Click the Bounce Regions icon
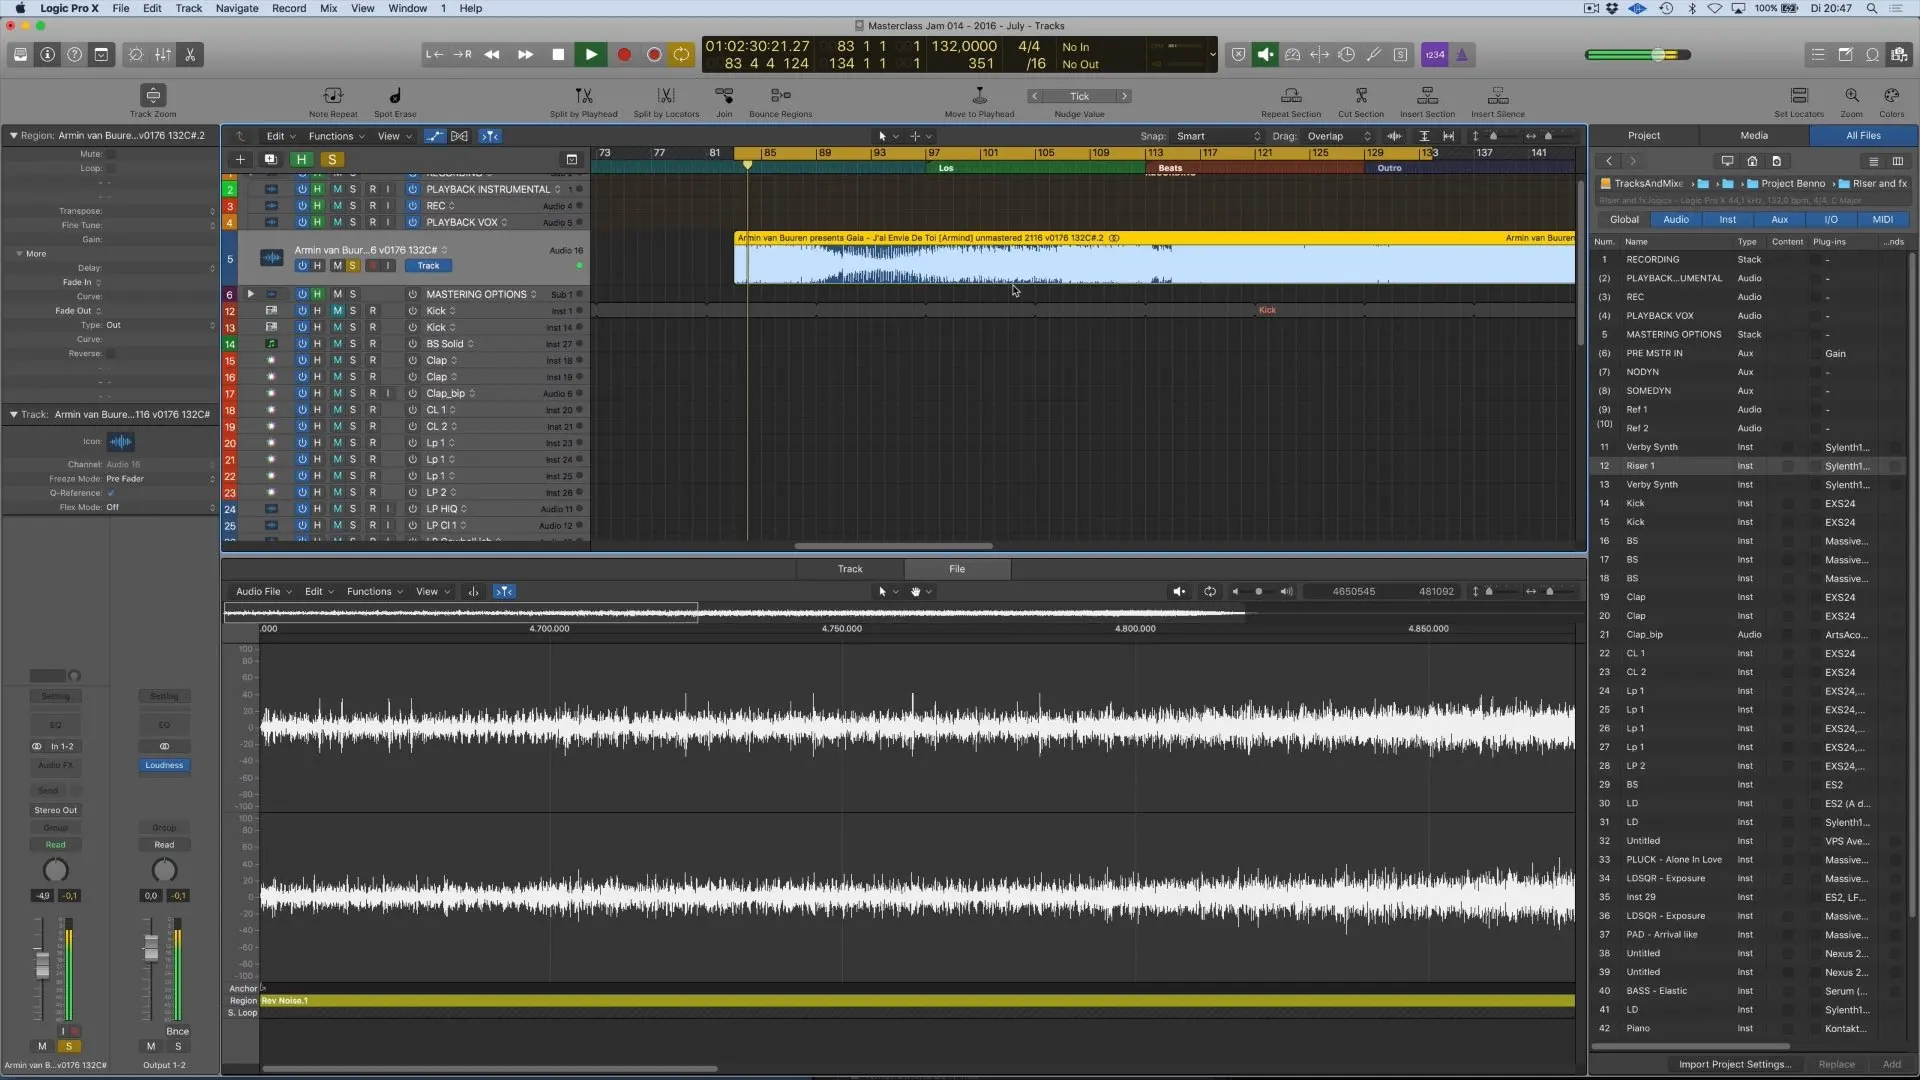Image resolution: width=1920 pixels, height=1080 pixels. 780,96
